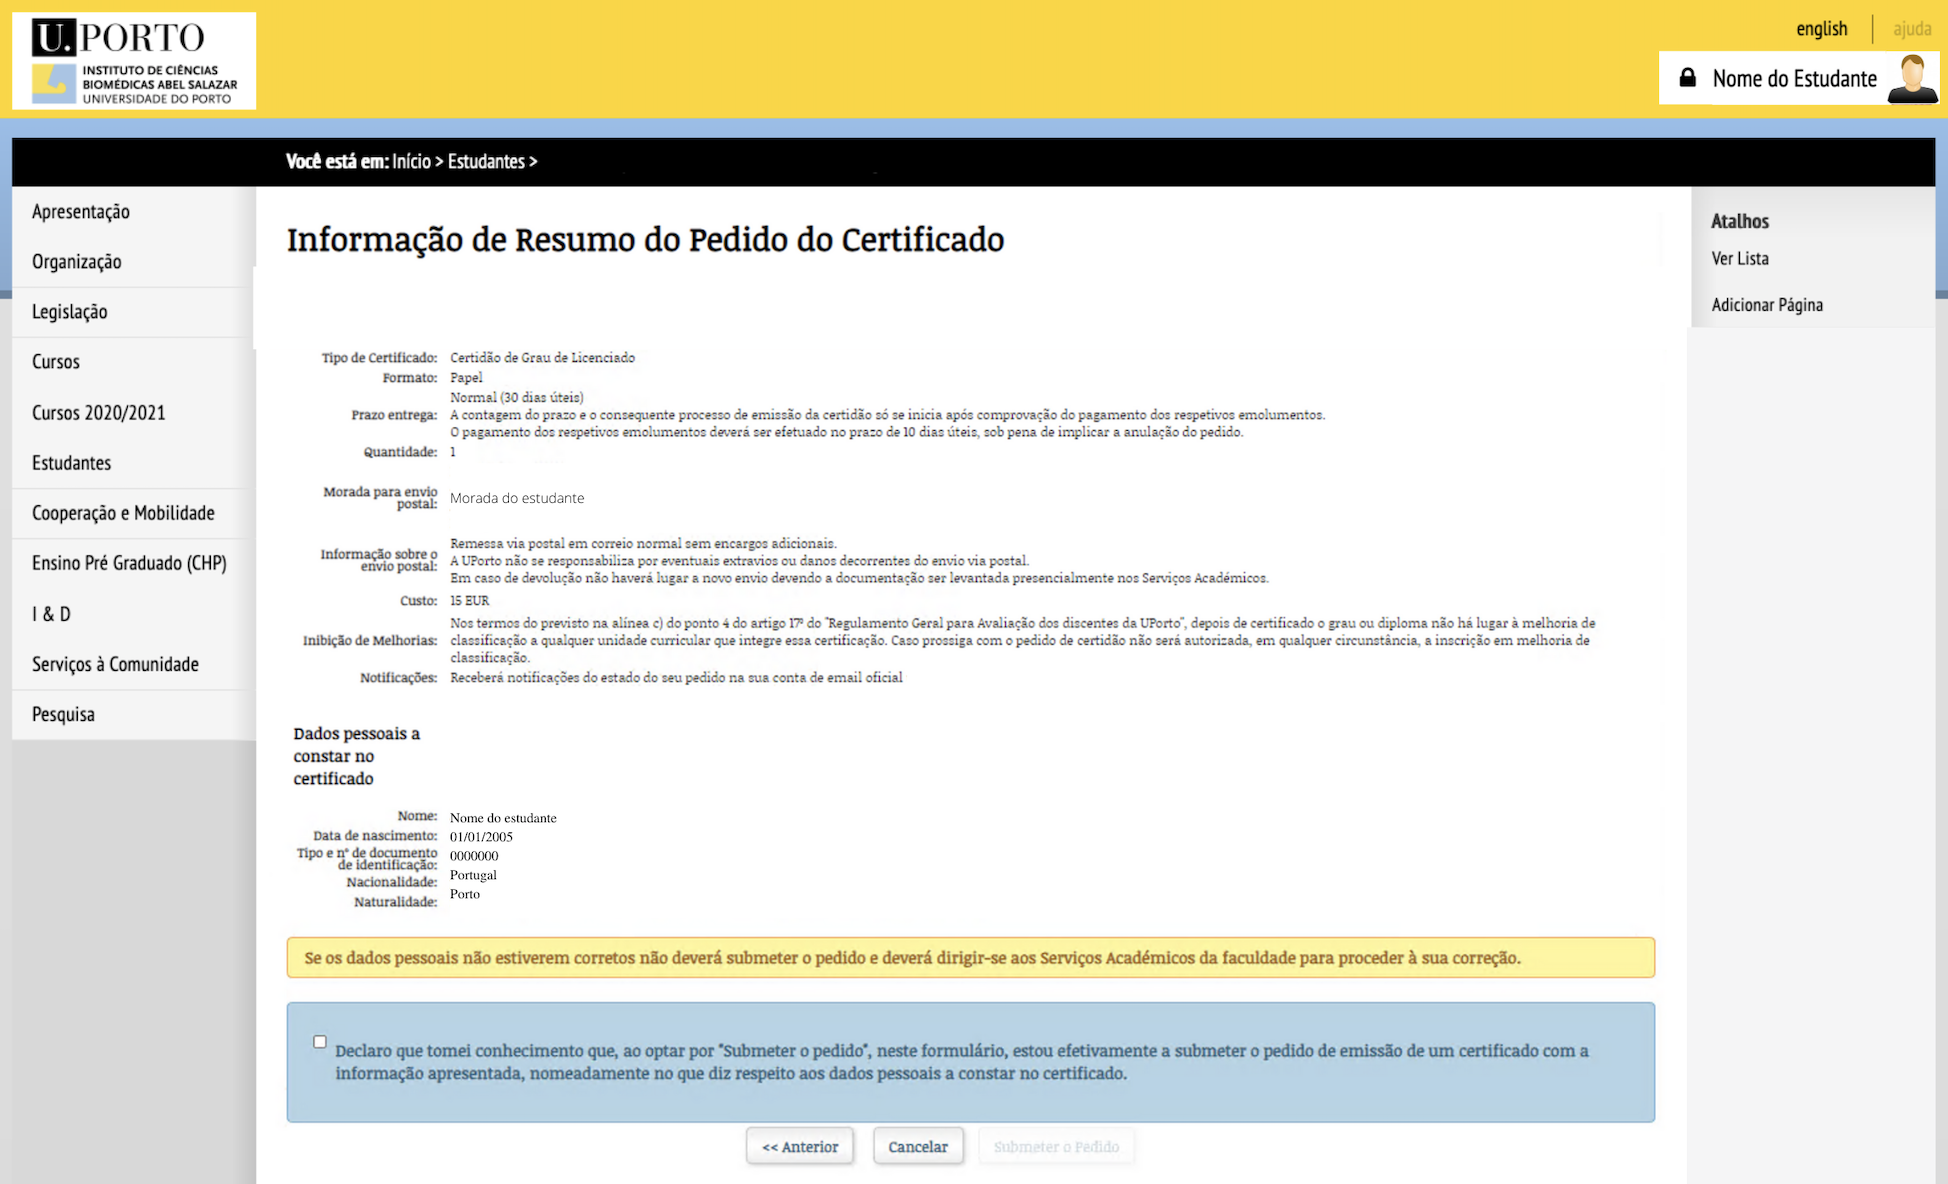The image size is (1948, 1184).
Task: Open the student avatar picture
Action: 1912,79
